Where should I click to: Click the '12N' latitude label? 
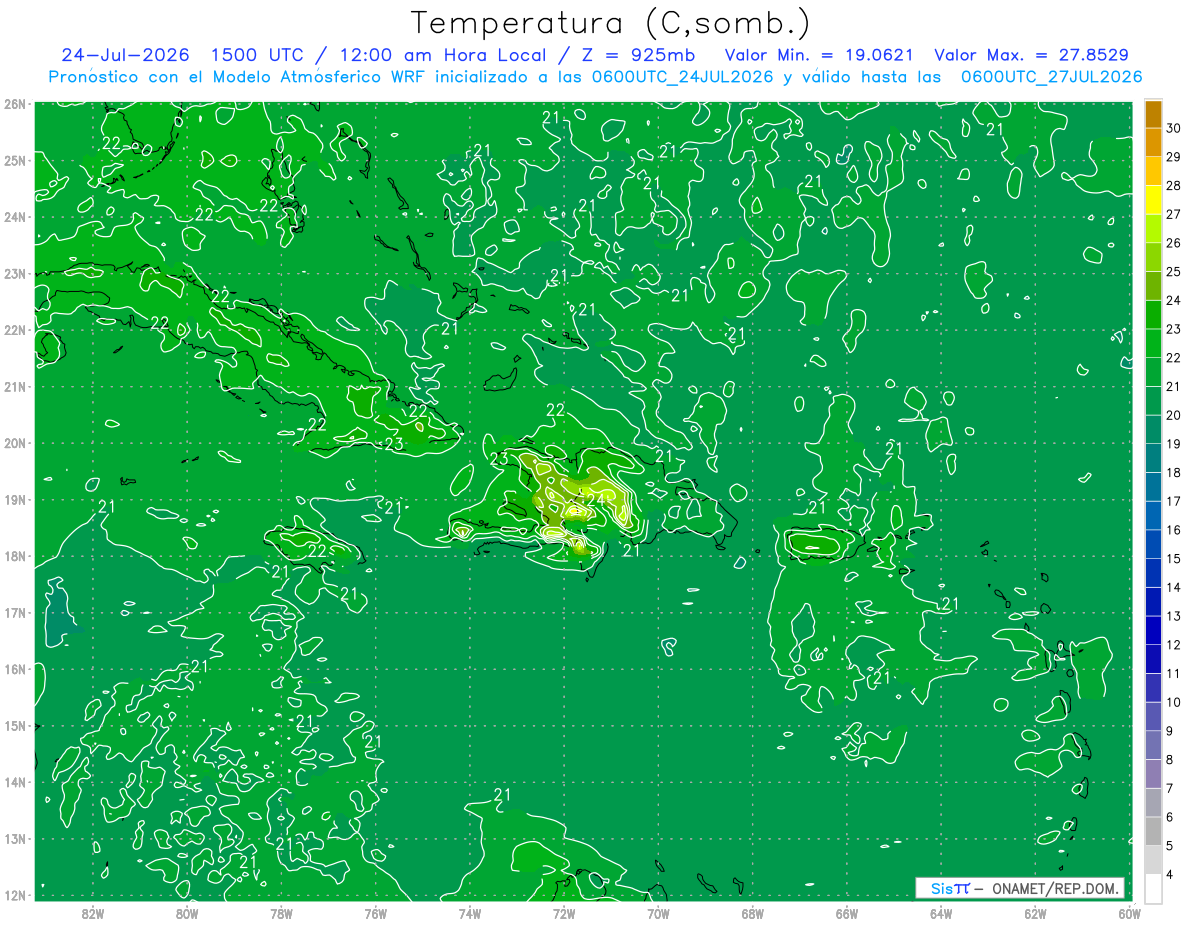tap(14, 895)
